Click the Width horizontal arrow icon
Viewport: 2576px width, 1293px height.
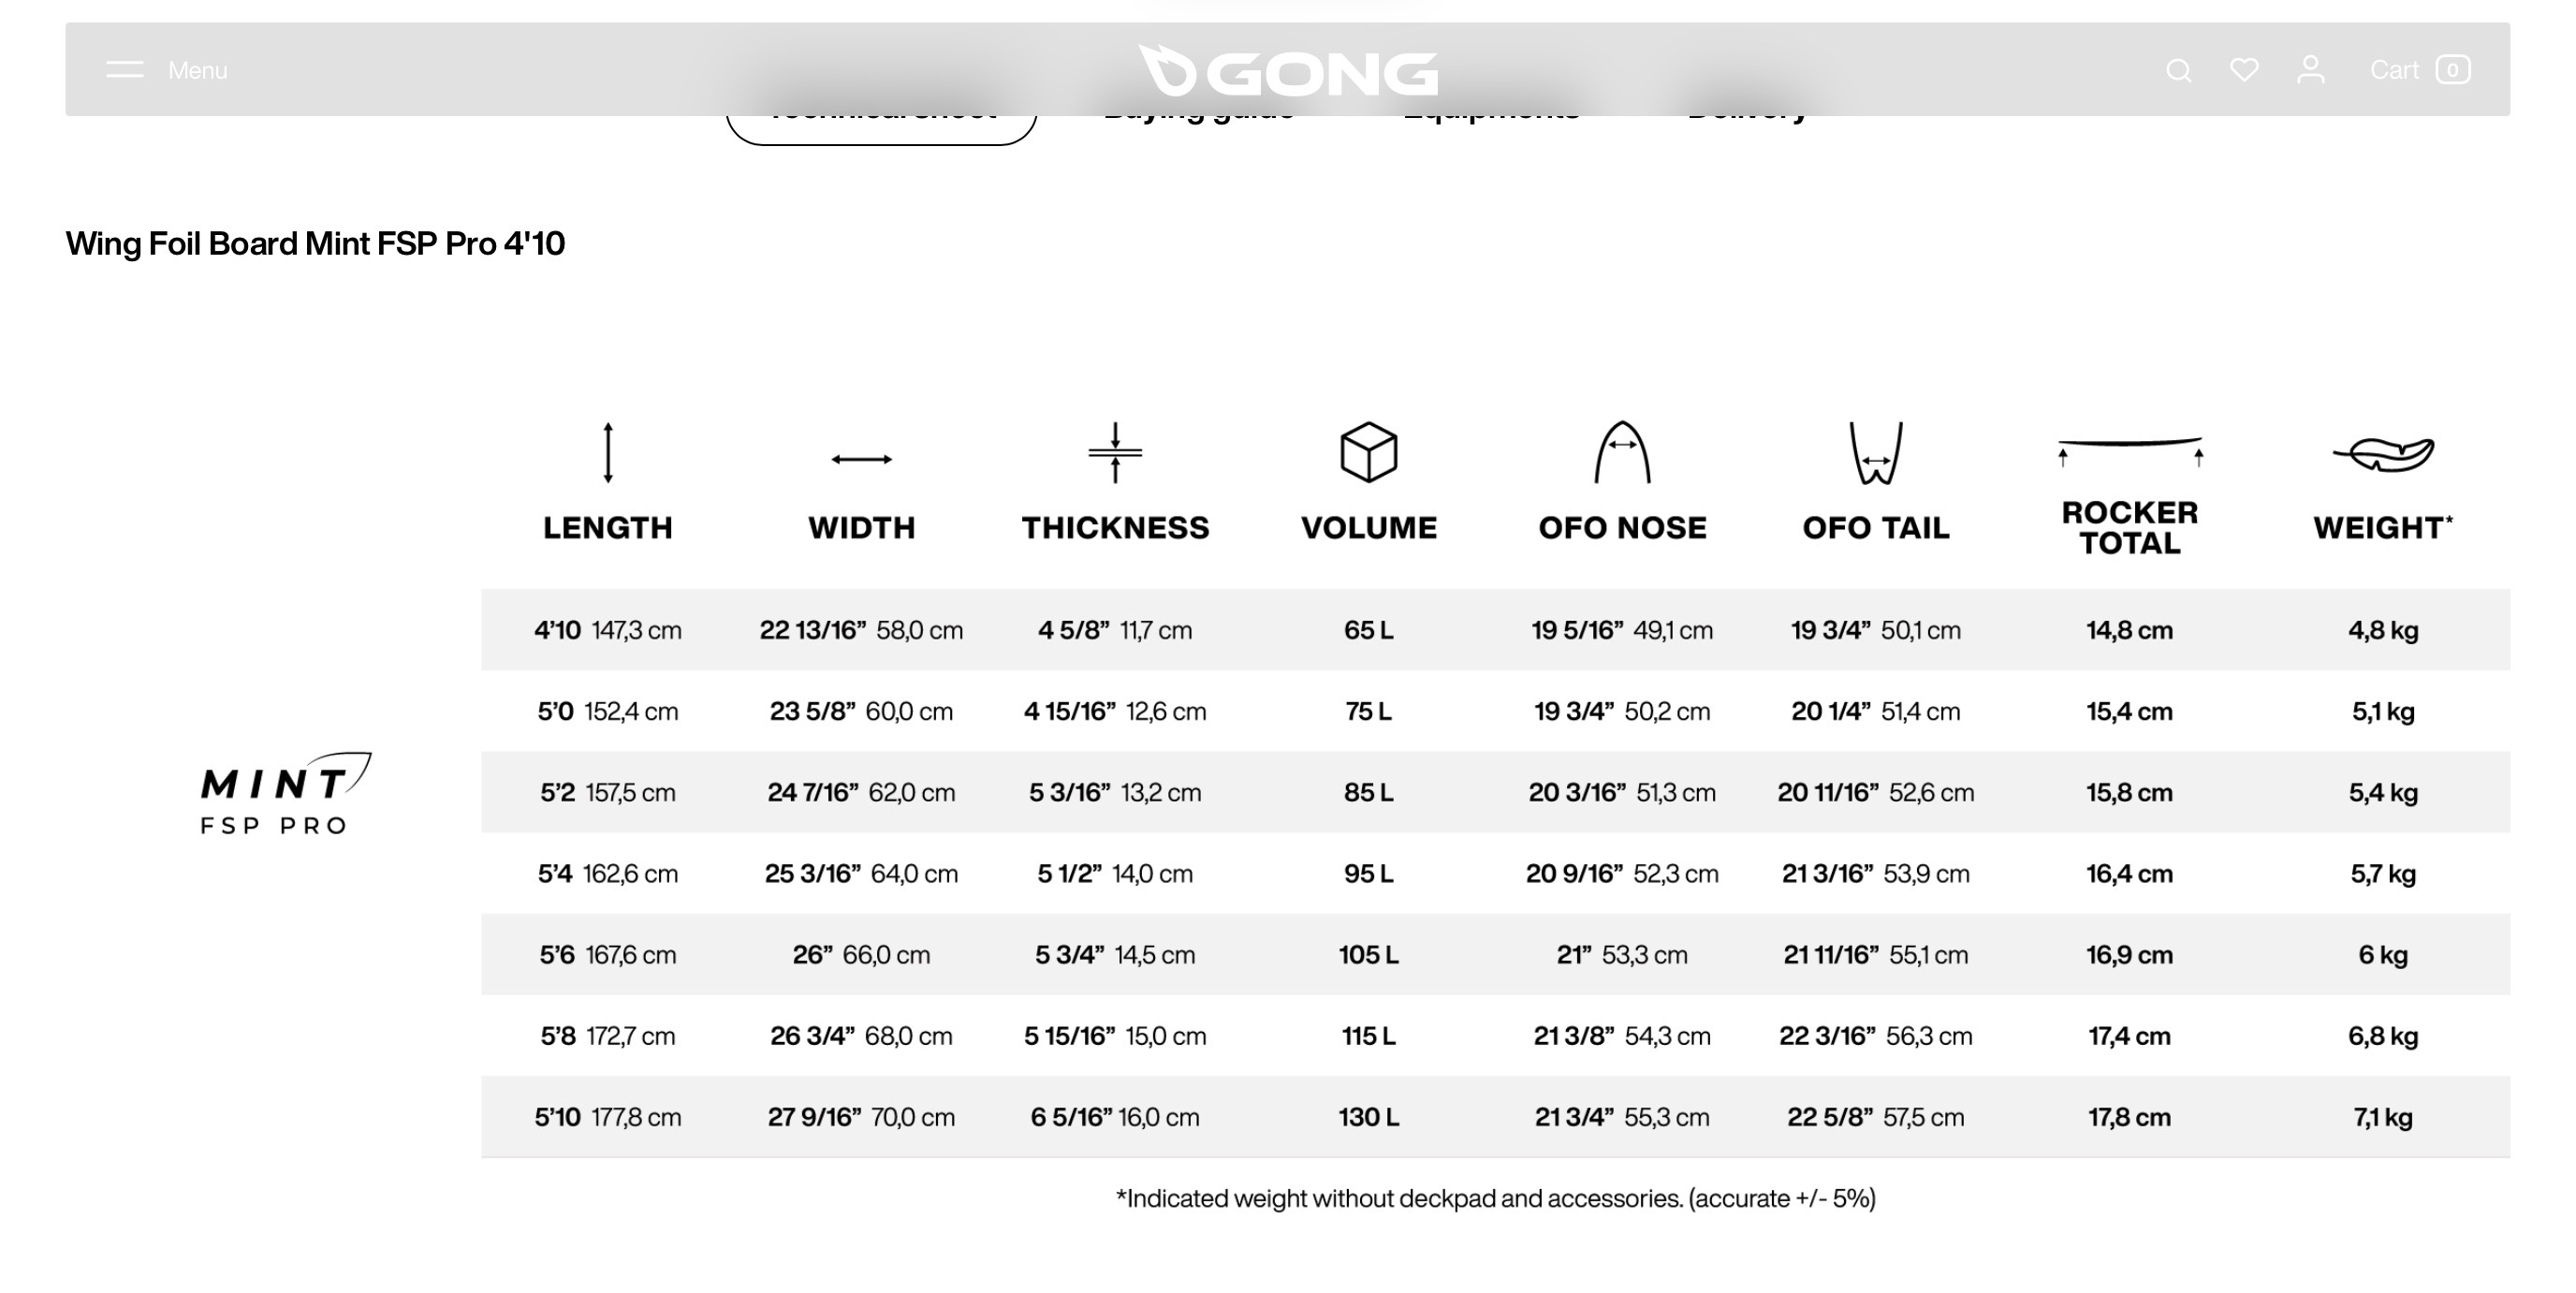[x=861, y=459]
